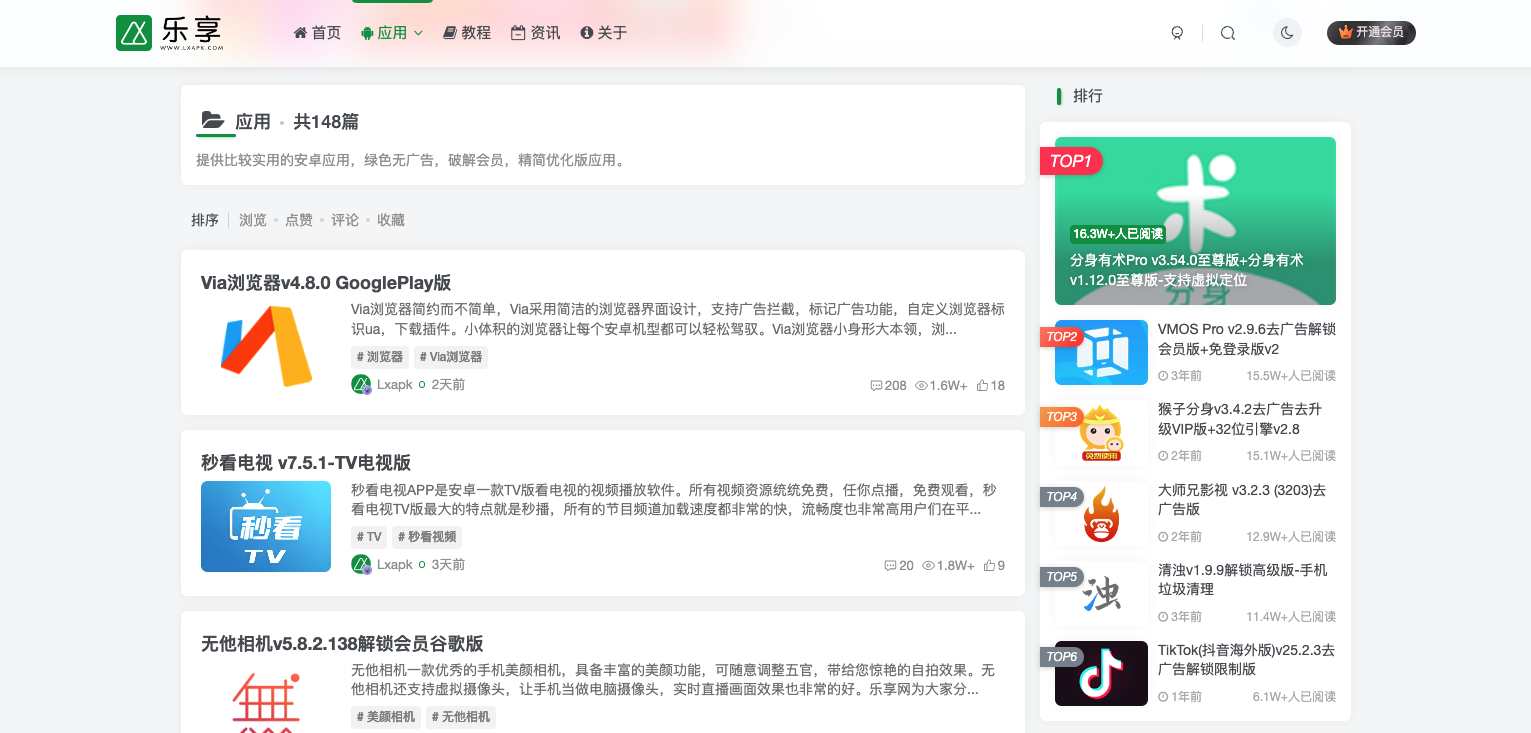Click the 猴子分身 app icon
This screenshot has width=1531, height=733.
pos(1101,433)
